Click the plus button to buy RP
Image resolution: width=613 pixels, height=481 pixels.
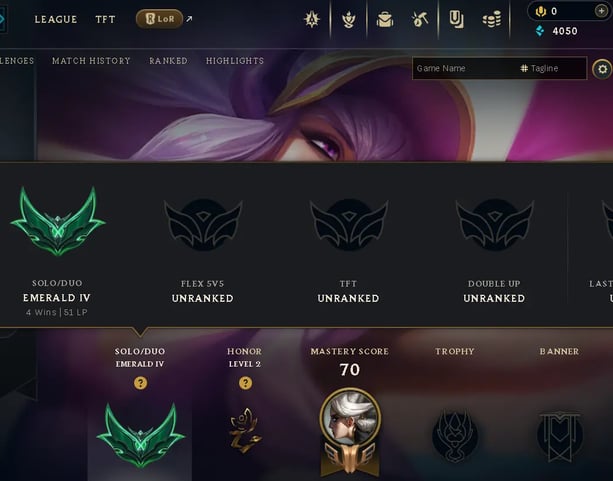(600, 11)
